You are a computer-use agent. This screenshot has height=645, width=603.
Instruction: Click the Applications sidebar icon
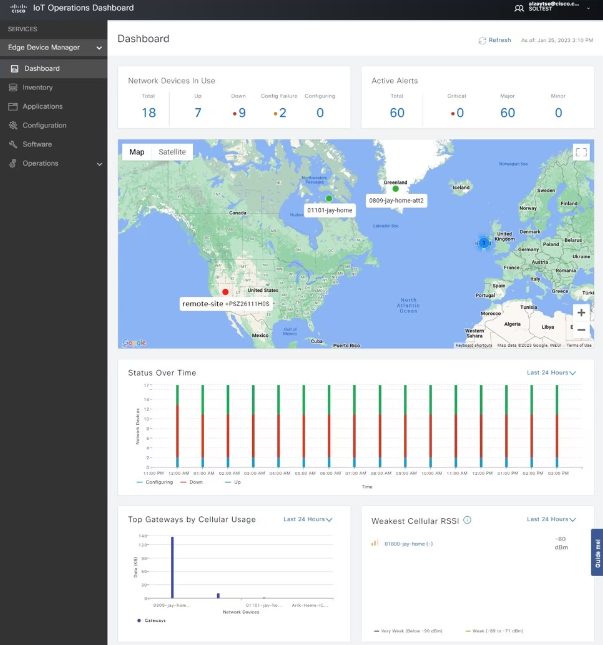(13, 106)
